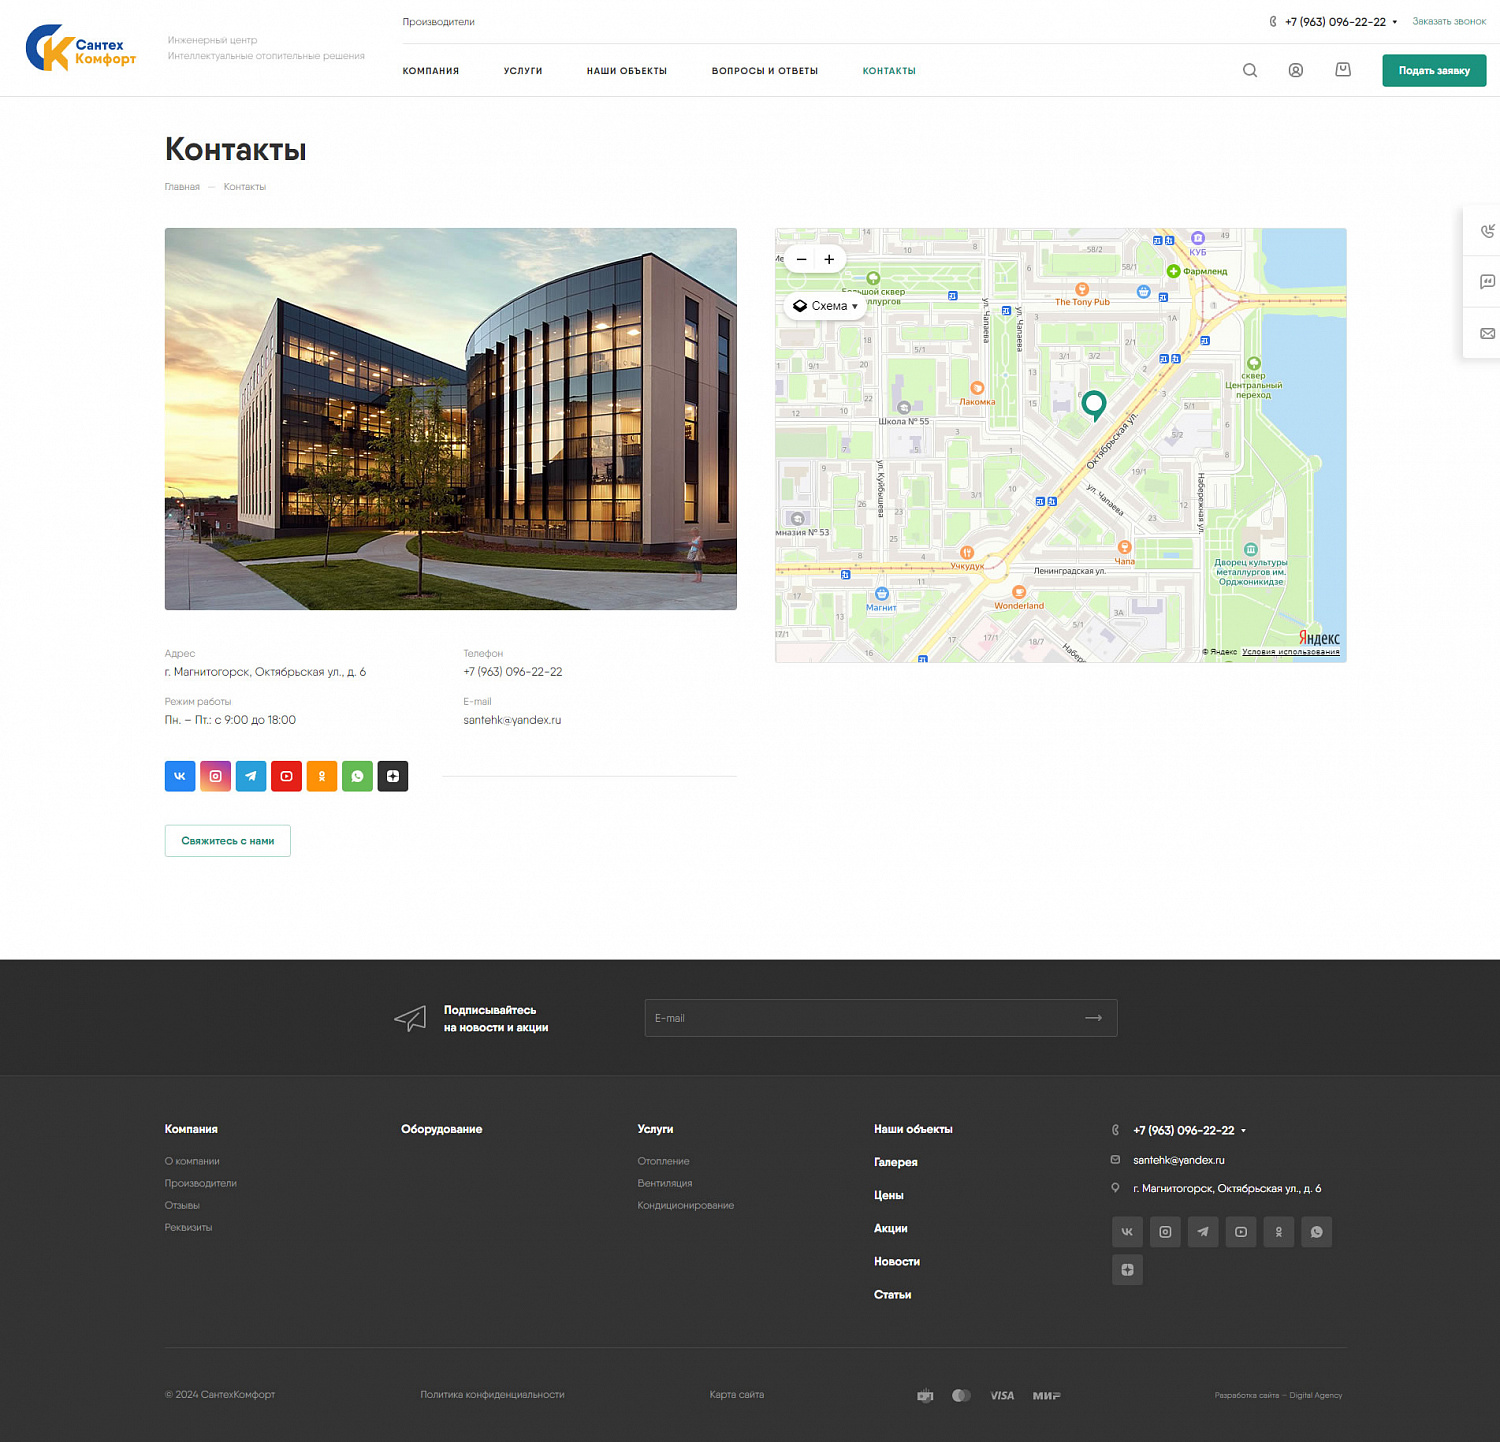Click the СантехКомфорт logo in header

point(81,47)
